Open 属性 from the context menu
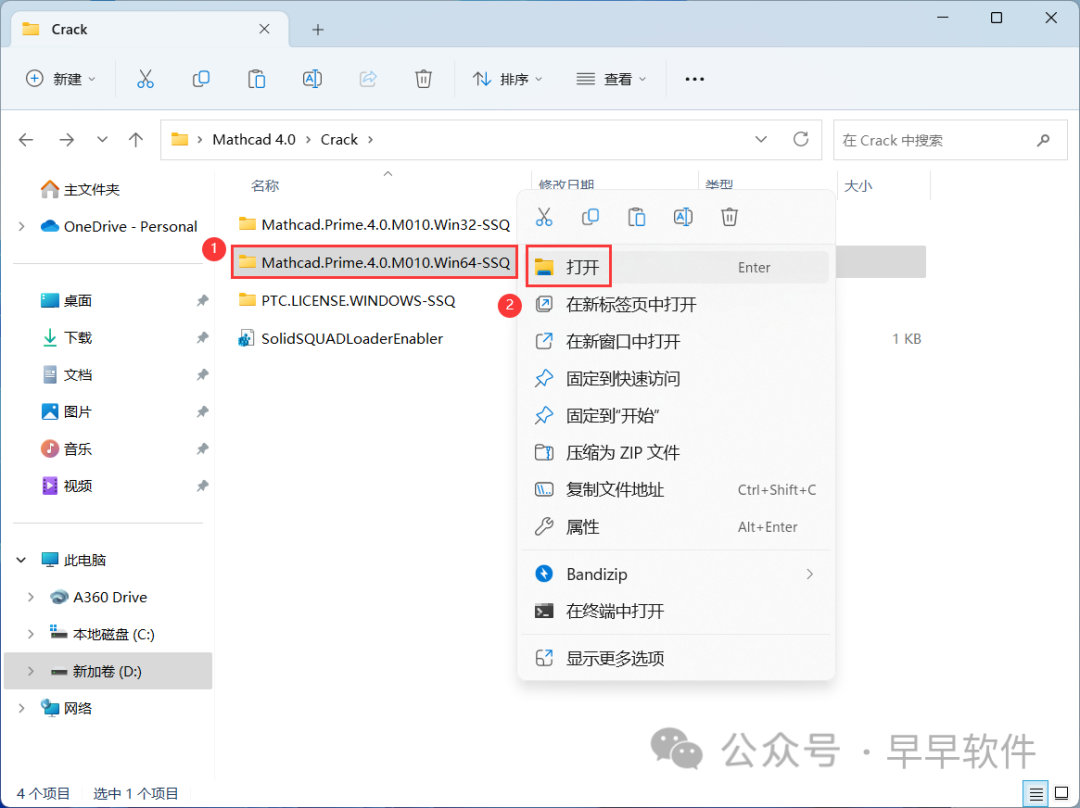This screenshot has height=808, width=1080. 676,528
